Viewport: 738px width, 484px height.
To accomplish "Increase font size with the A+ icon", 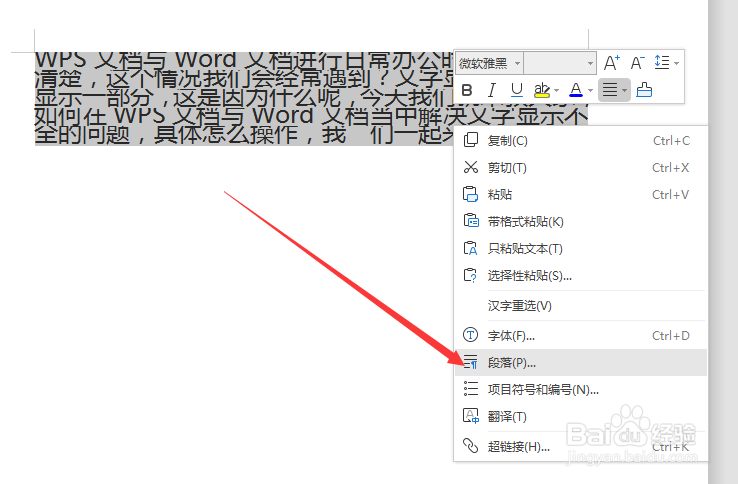I will coord(611,63).
